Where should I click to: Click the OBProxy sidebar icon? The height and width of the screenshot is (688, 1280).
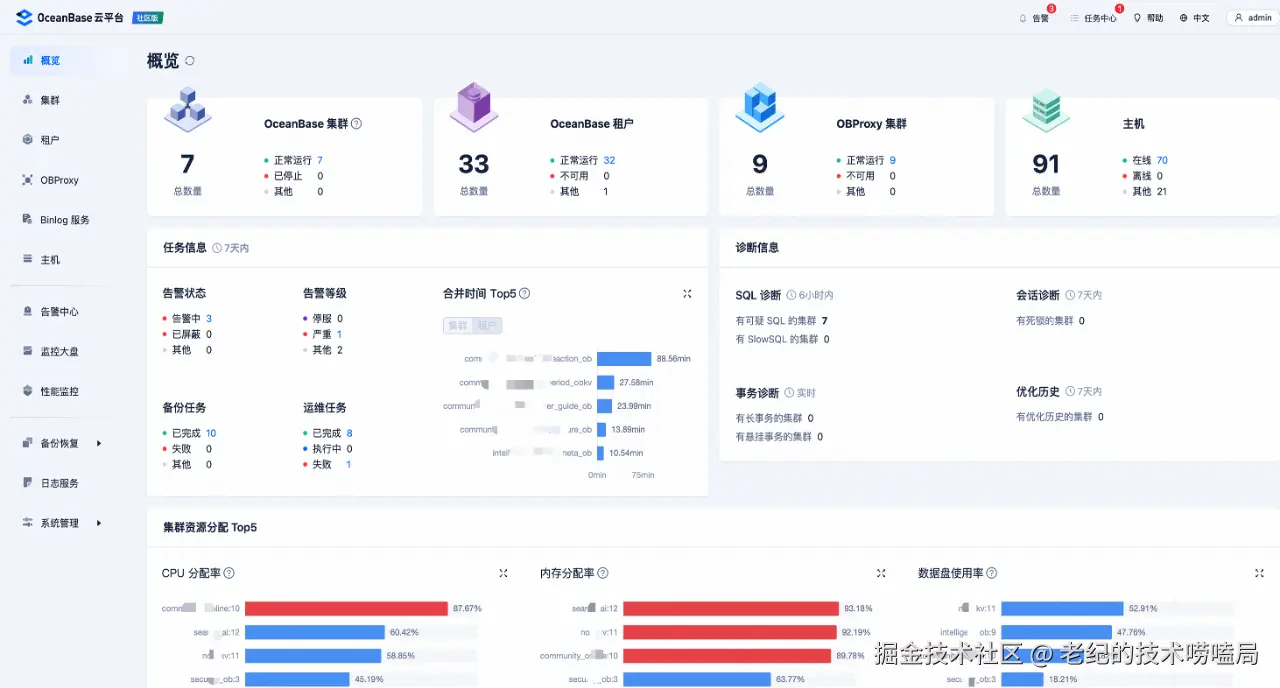click(x=28, y=180)
